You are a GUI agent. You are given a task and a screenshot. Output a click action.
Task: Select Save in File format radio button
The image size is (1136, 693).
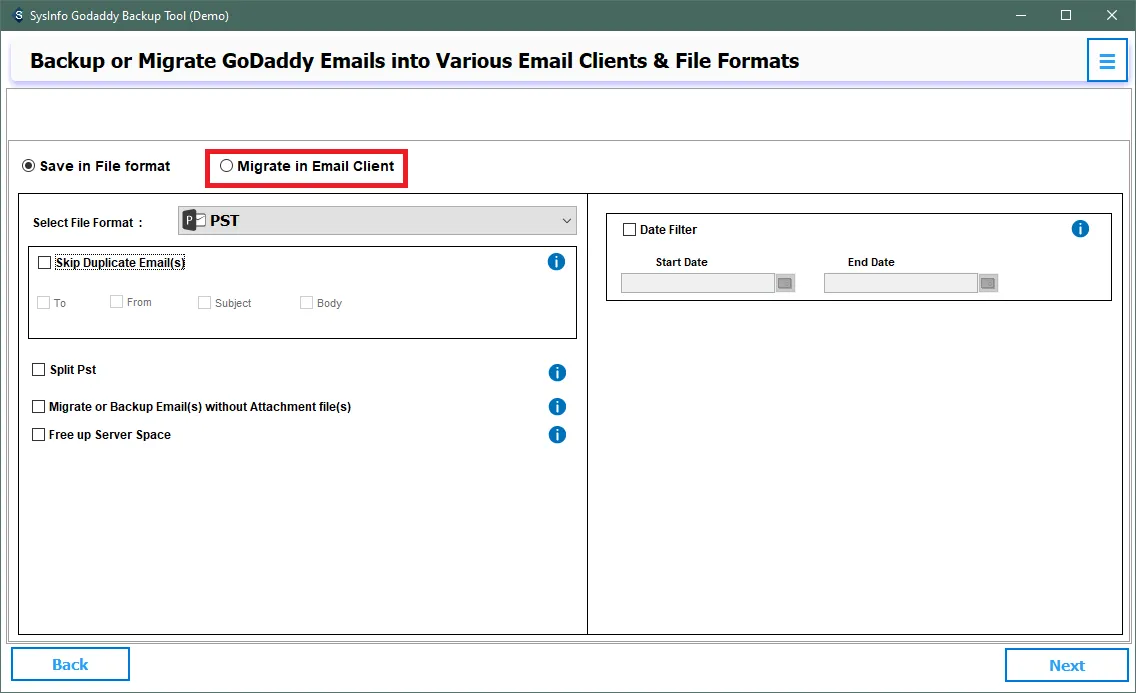(x=29, y=166)
